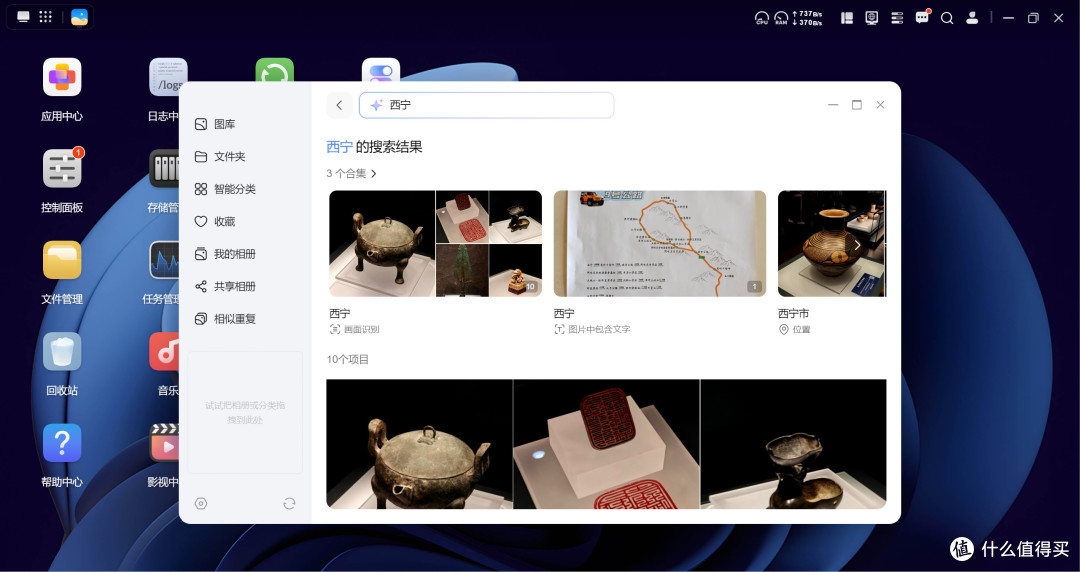Click the album drop zone area
1080x572 pixels.
coord(245,413)
